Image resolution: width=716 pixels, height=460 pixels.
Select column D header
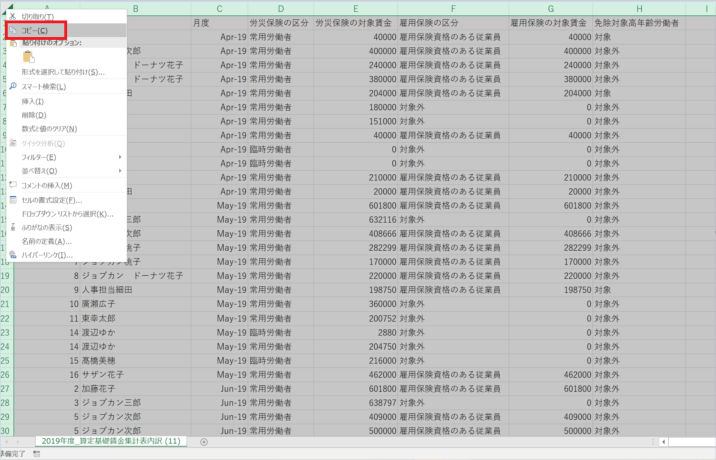click(x=281, y=9)
